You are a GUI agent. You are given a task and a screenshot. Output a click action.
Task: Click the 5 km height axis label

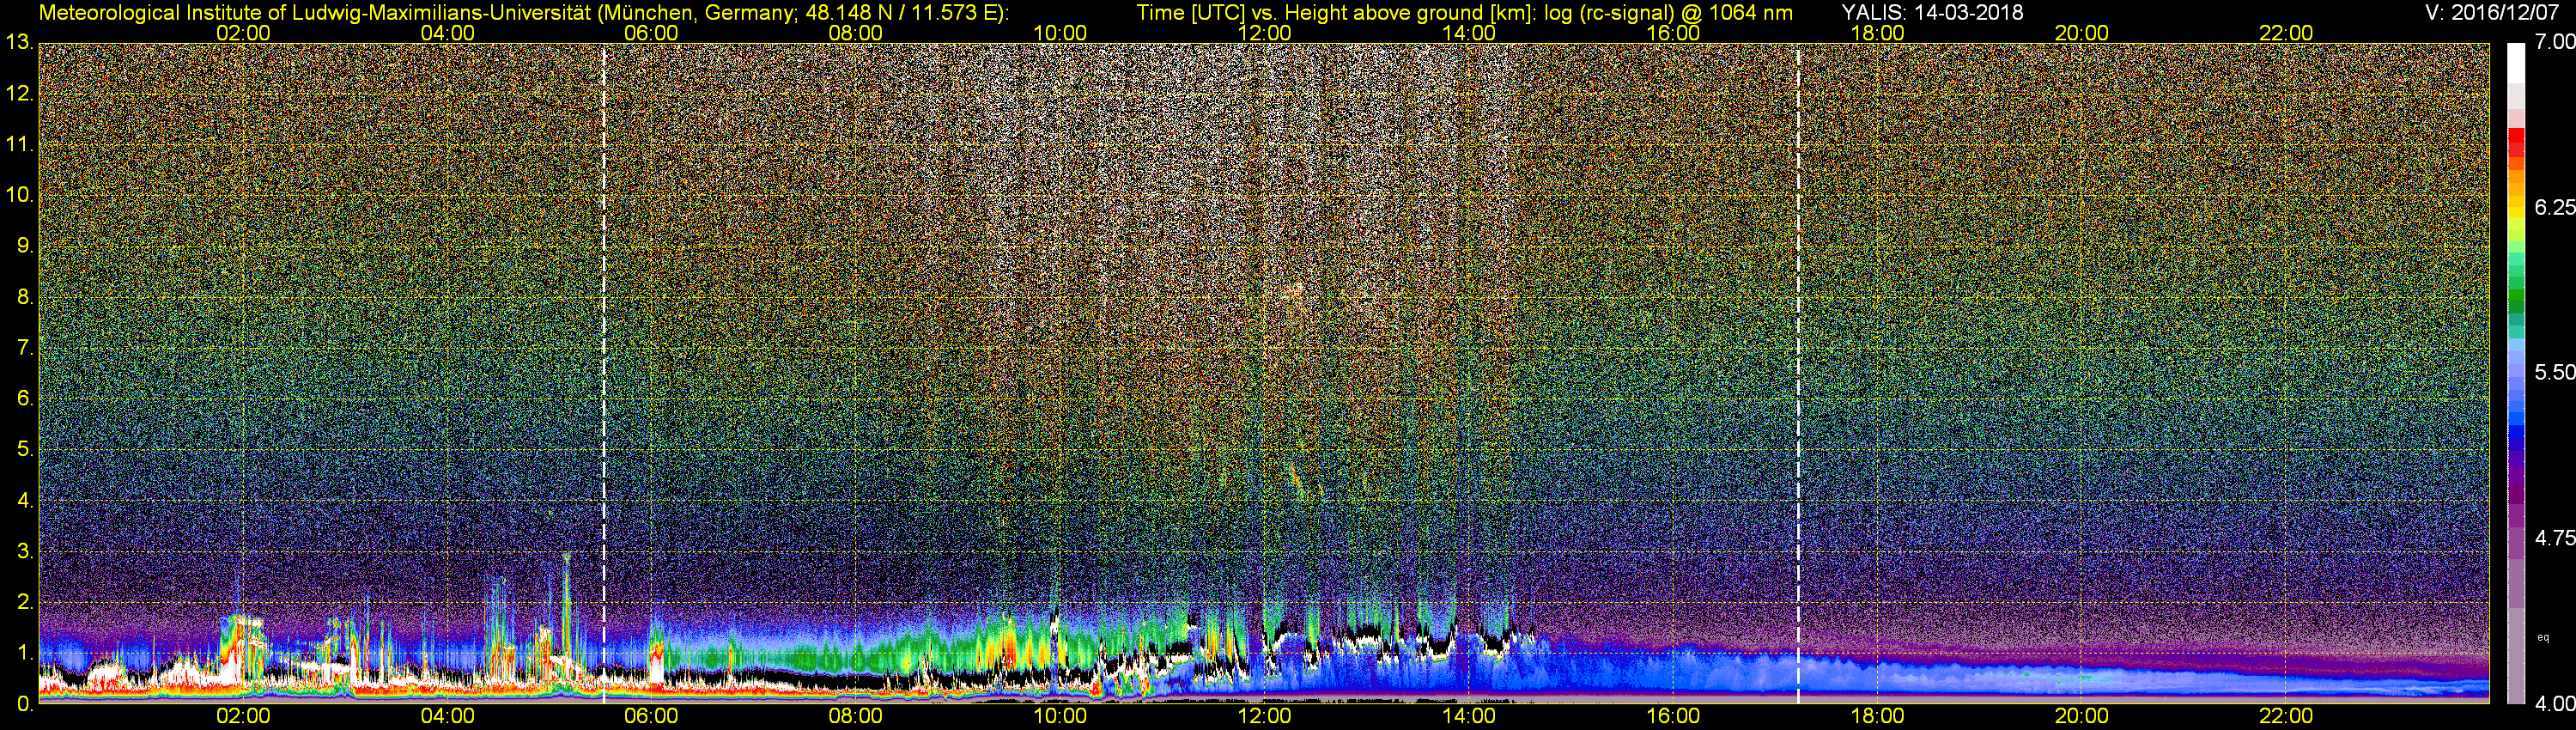click(x=25, y=450)
